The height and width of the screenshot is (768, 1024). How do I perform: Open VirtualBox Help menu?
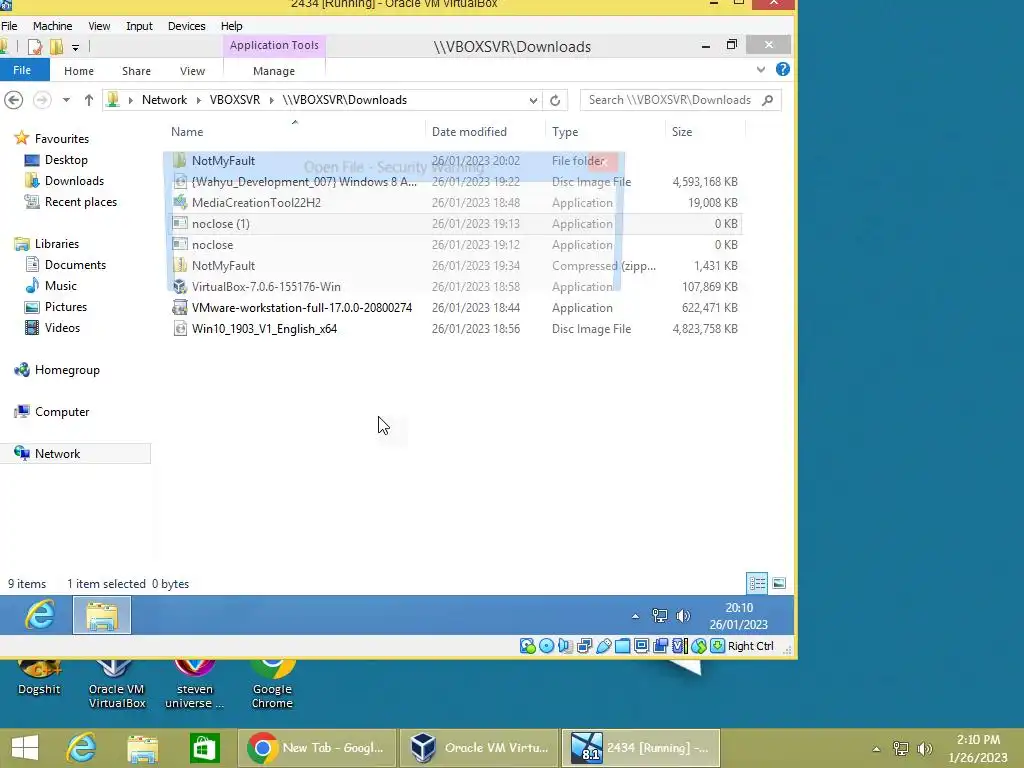pyautogui.click(x=231, y=25)
